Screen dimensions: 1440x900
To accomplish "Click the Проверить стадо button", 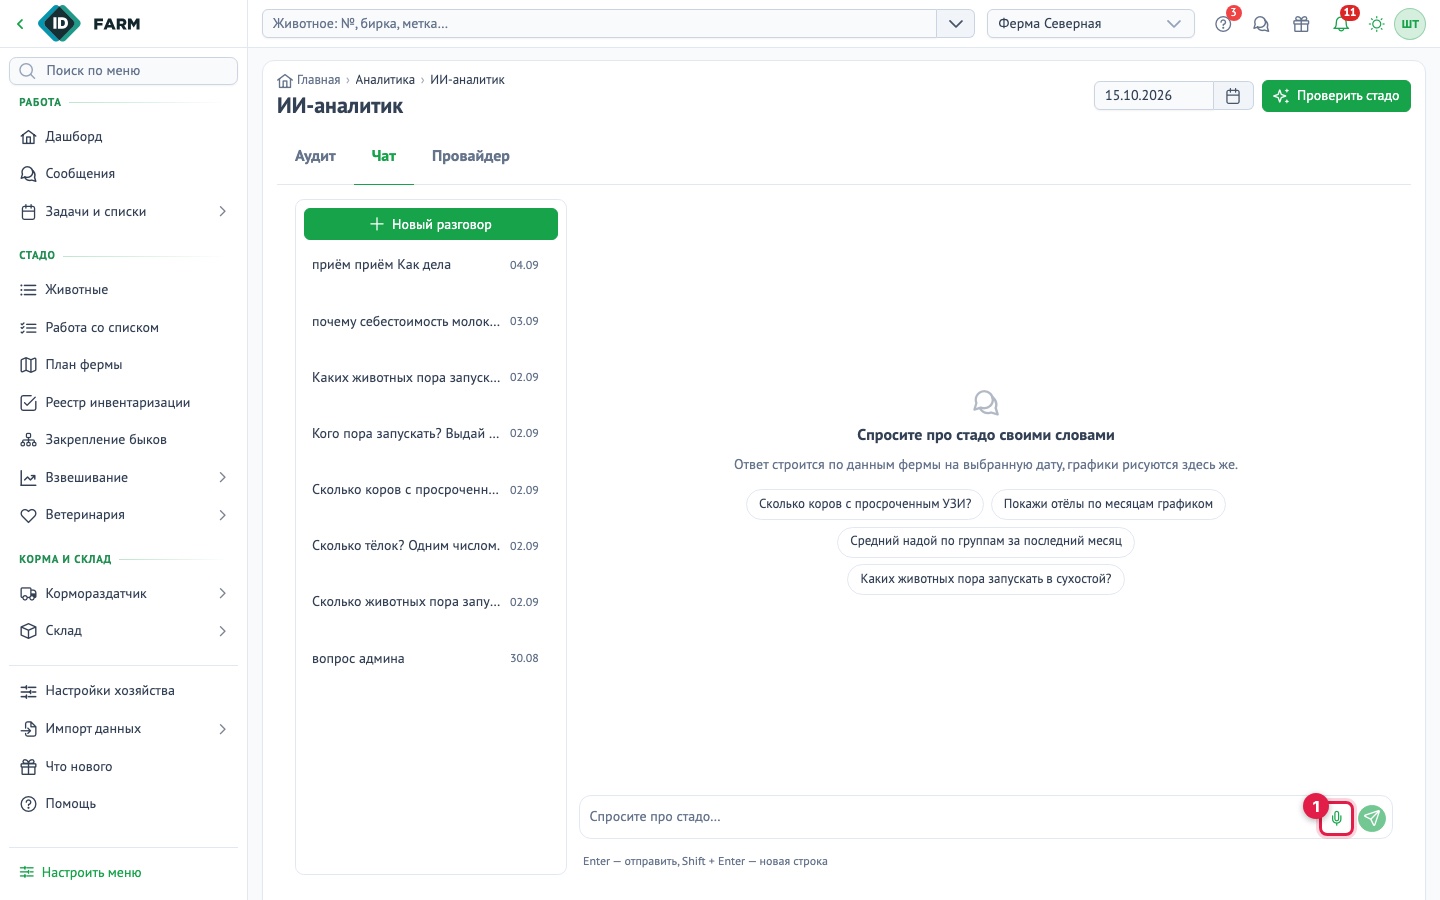I will coord(1336,96).
